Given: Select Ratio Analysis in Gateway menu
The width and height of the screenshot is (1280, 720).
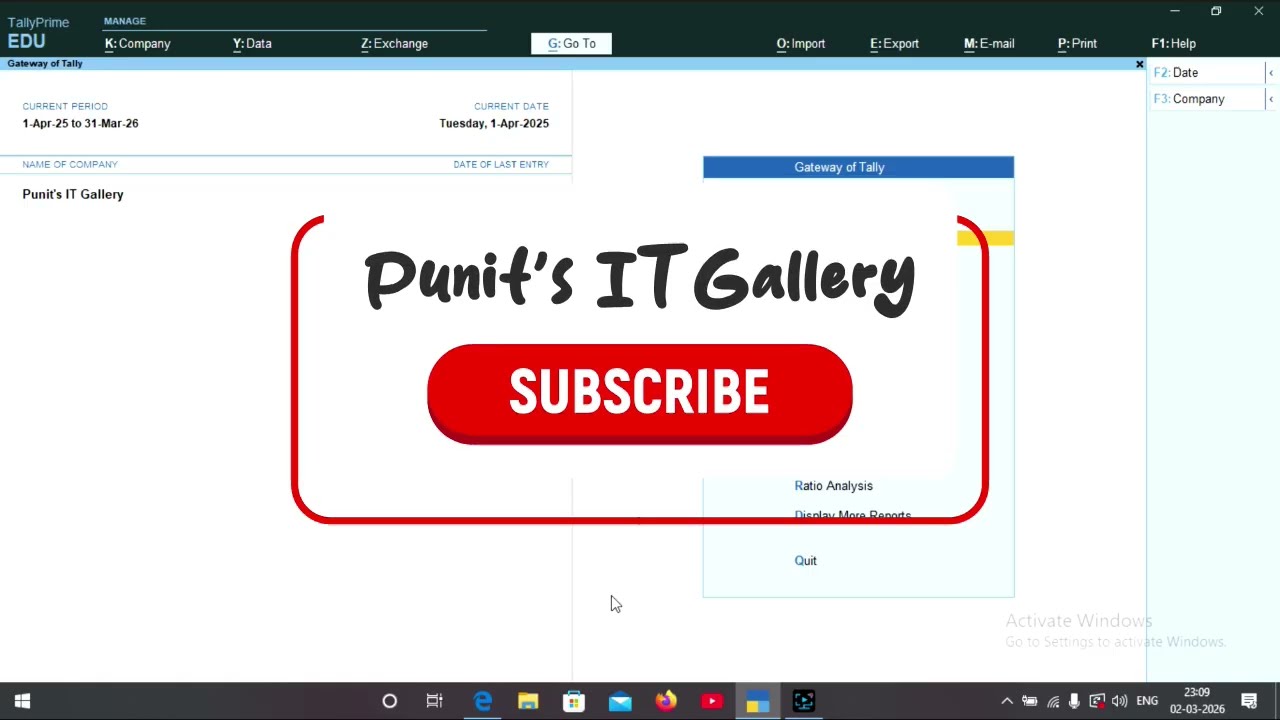Looking at the screenshot, I should click(833, 485).
